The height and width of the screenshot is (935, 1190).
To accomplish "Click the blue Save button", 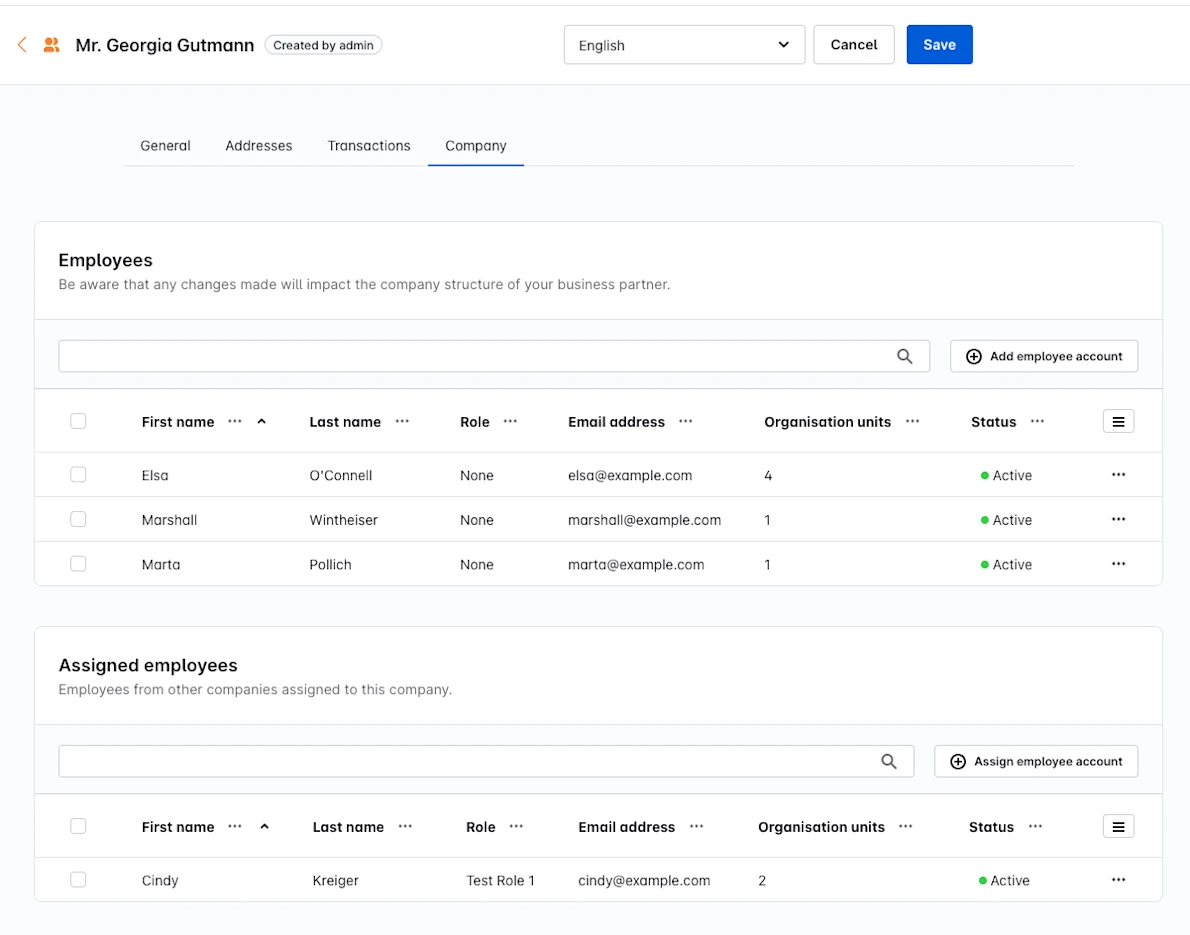I will (x=940, y=45).
